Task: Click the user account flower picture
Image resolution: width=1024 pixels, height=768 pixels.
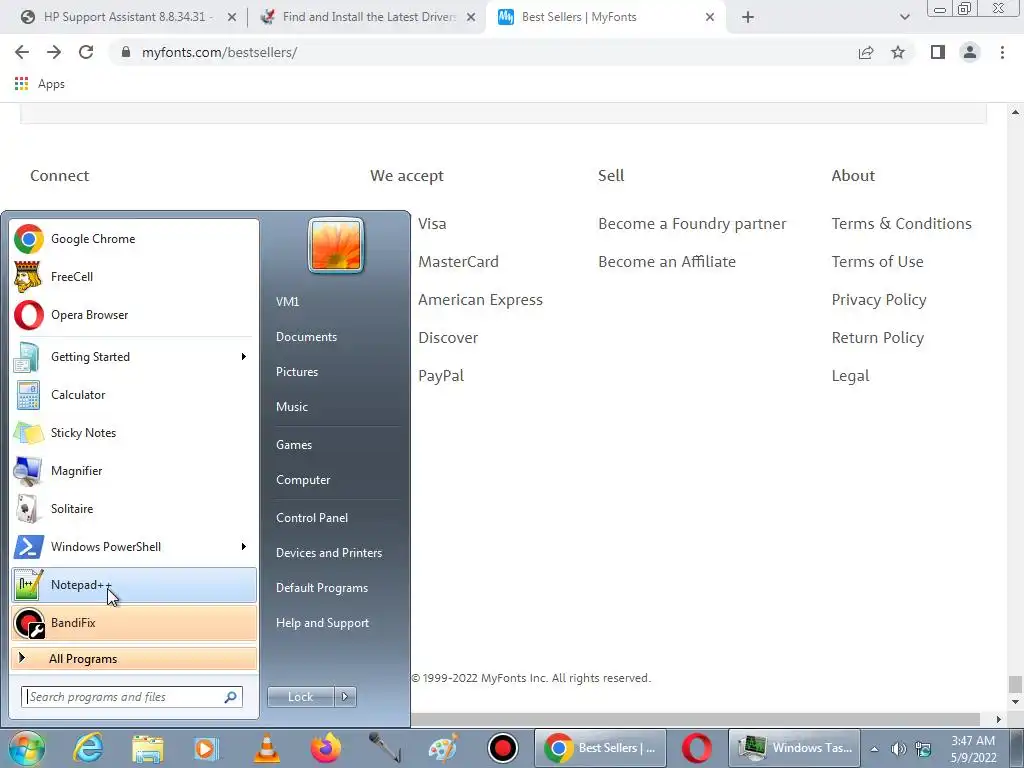Action: 336,245
